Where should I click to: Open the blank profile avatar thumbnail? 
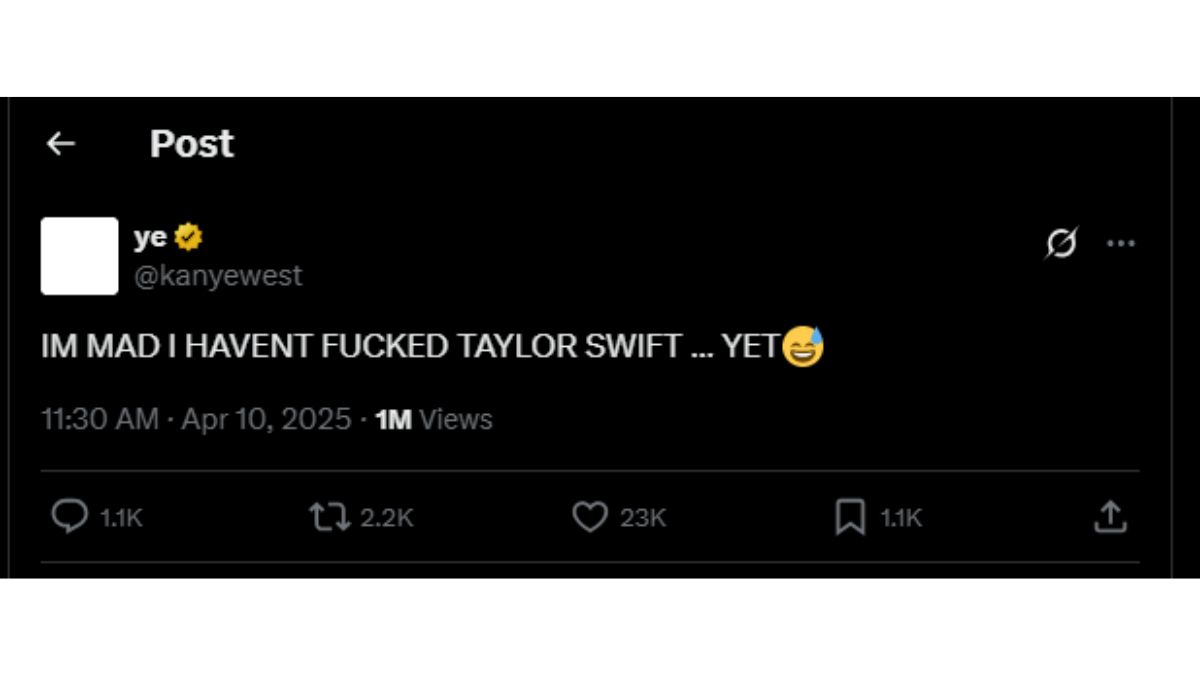[79, 256]
